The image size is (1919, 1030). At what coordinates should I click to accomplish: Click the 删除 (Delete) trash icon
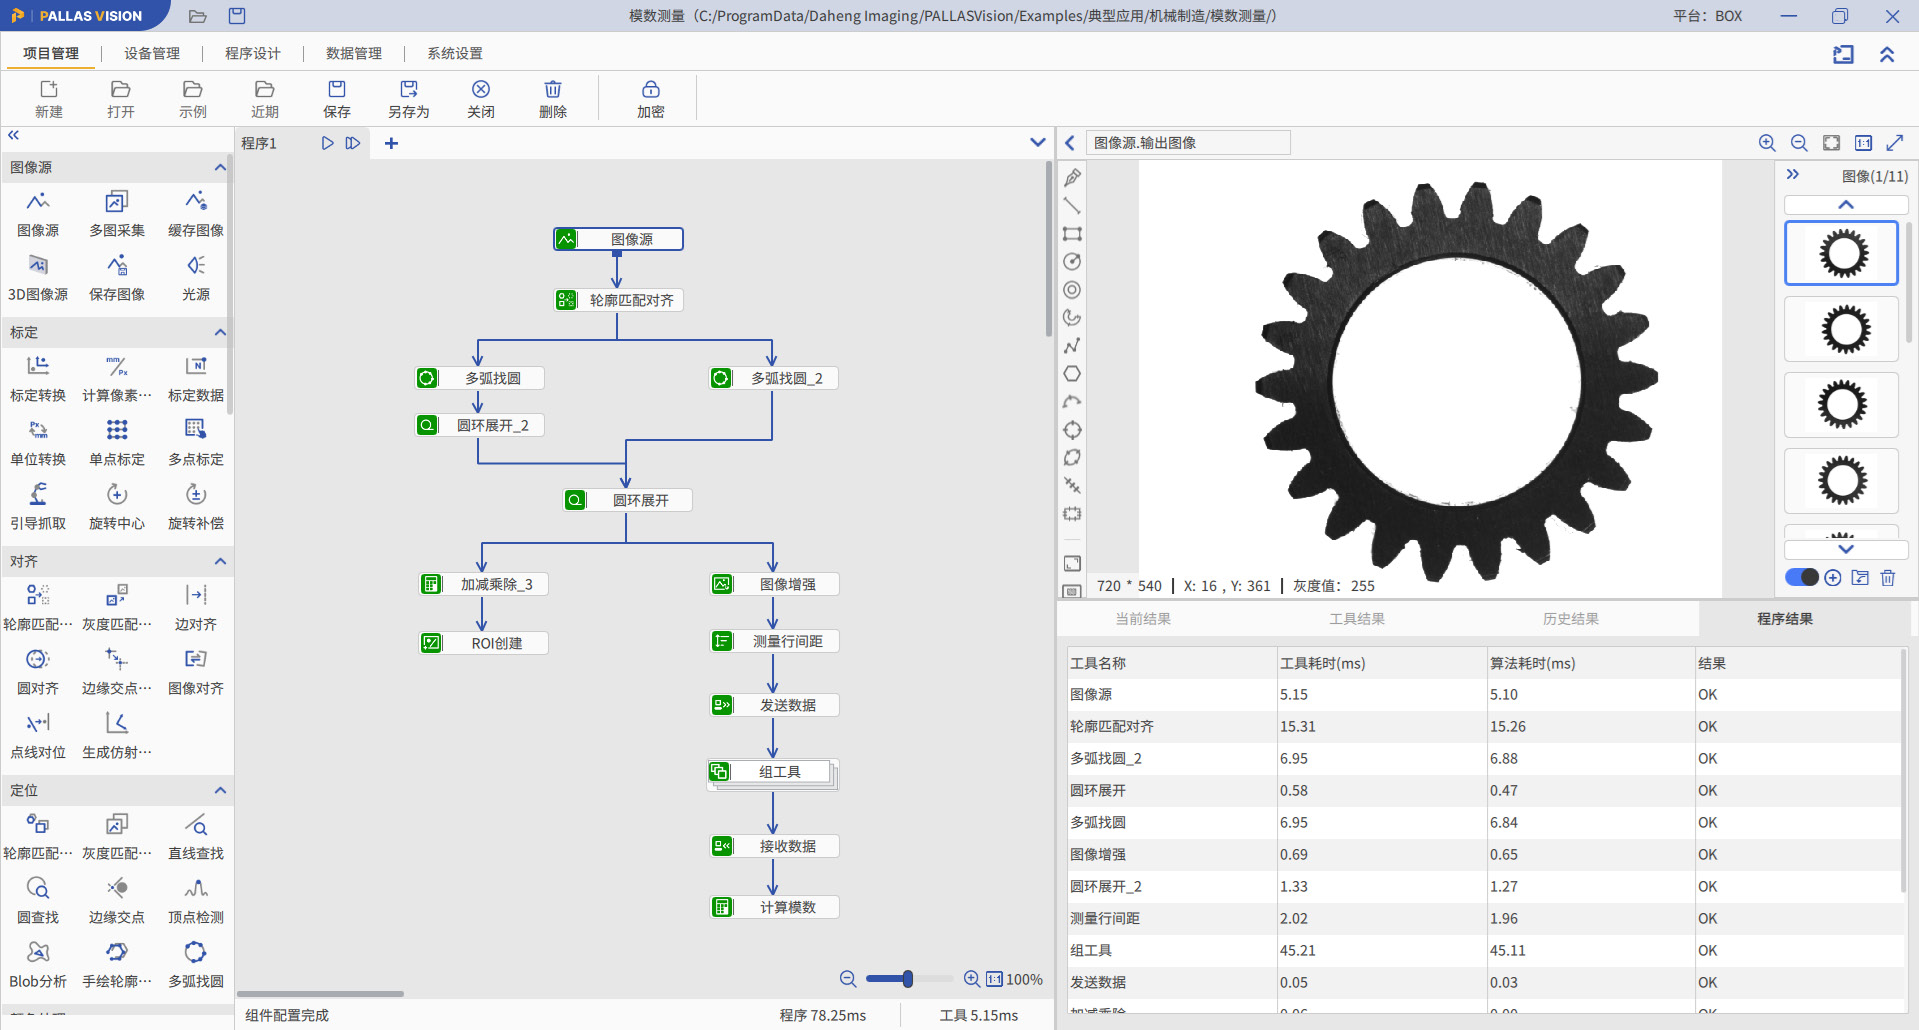pyautogui.click(x=553, y=90)
